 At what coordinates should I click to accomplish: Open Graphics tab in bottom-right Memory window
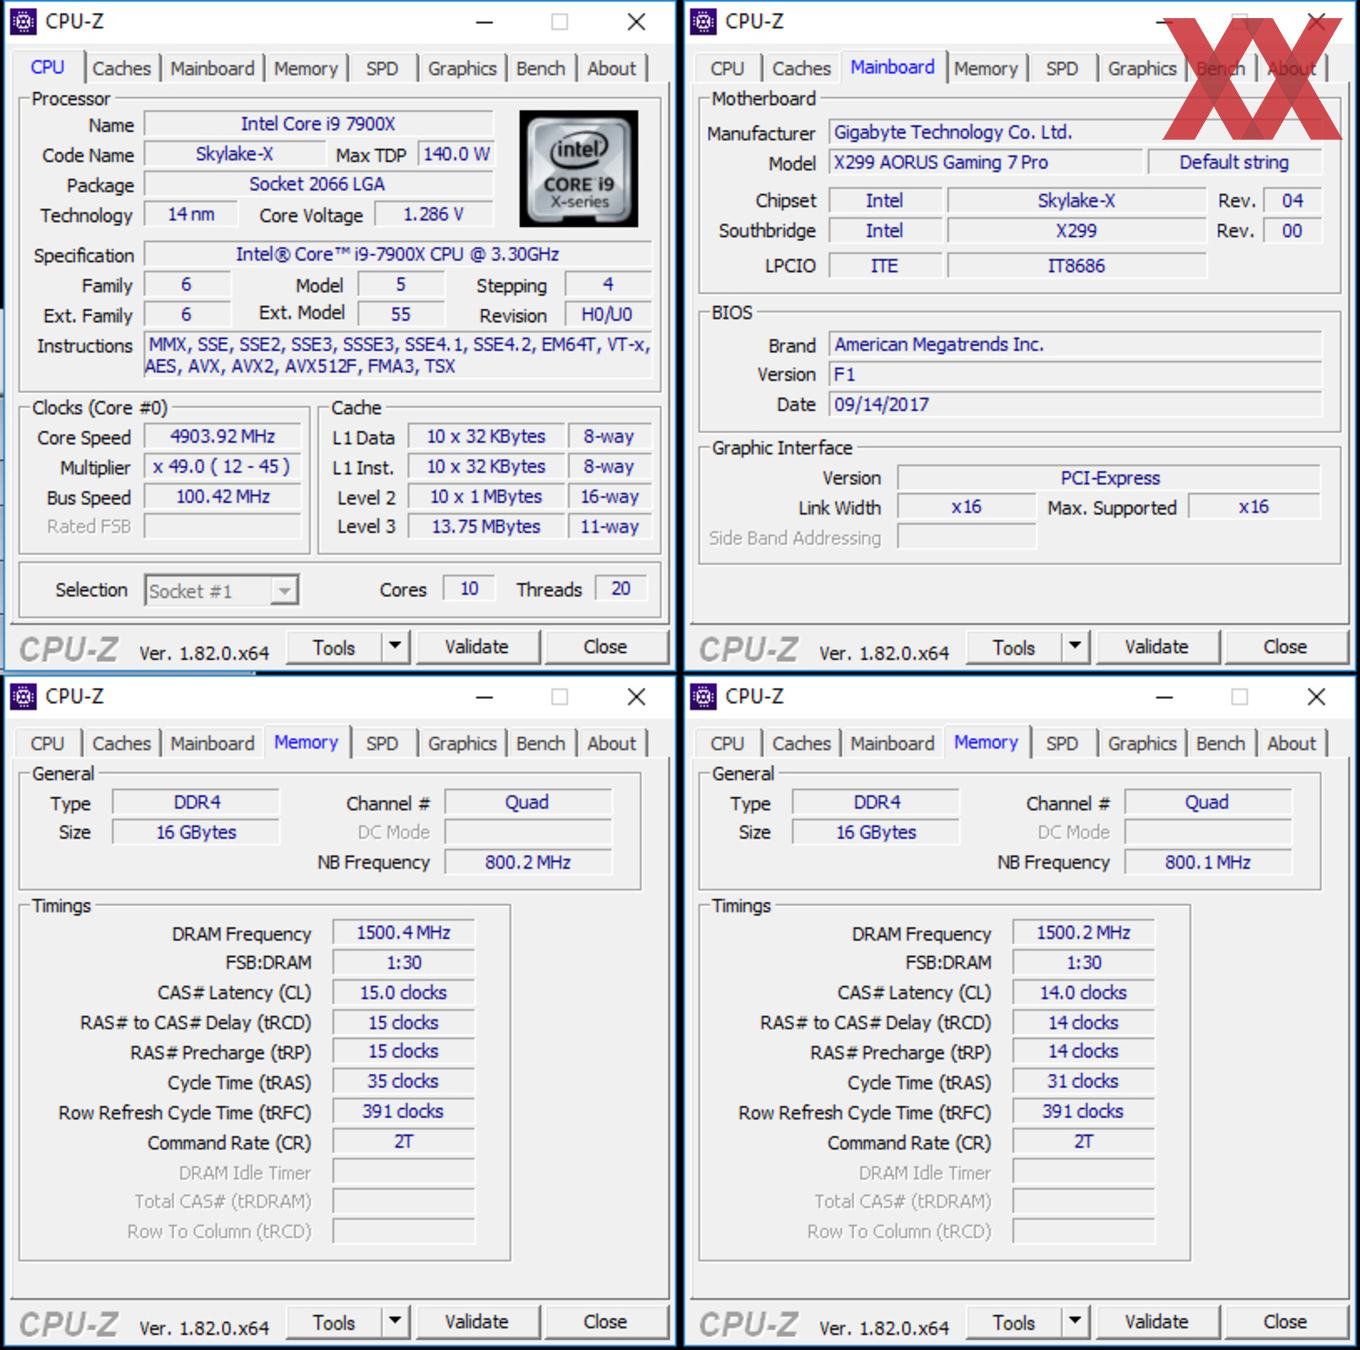tap(1142, 743)
